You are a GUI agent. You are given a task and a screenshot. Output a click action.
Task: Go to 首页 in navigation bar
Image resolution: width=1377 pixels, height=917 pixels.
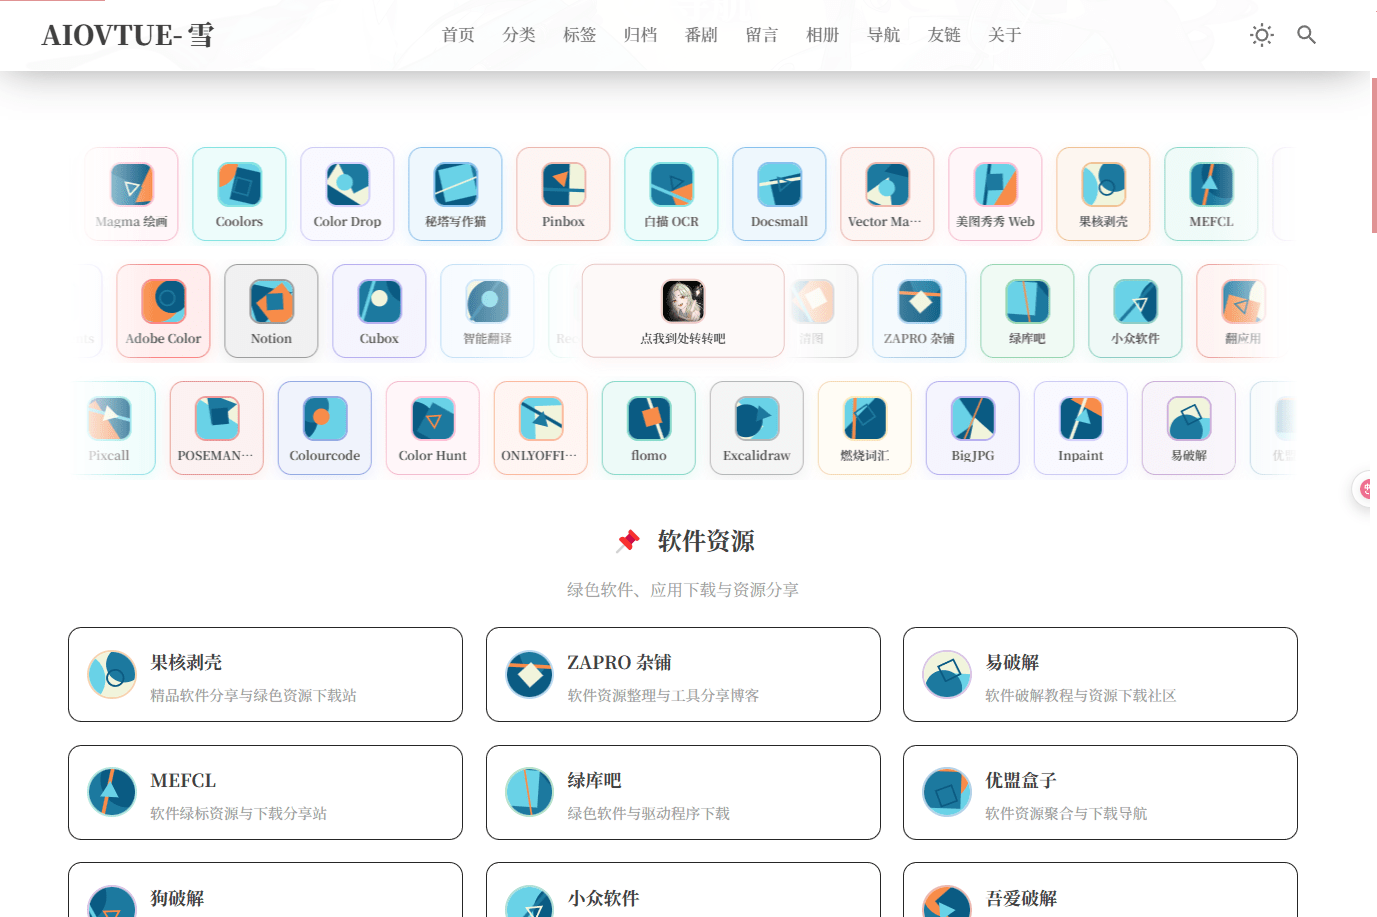(x=458, y=35)
